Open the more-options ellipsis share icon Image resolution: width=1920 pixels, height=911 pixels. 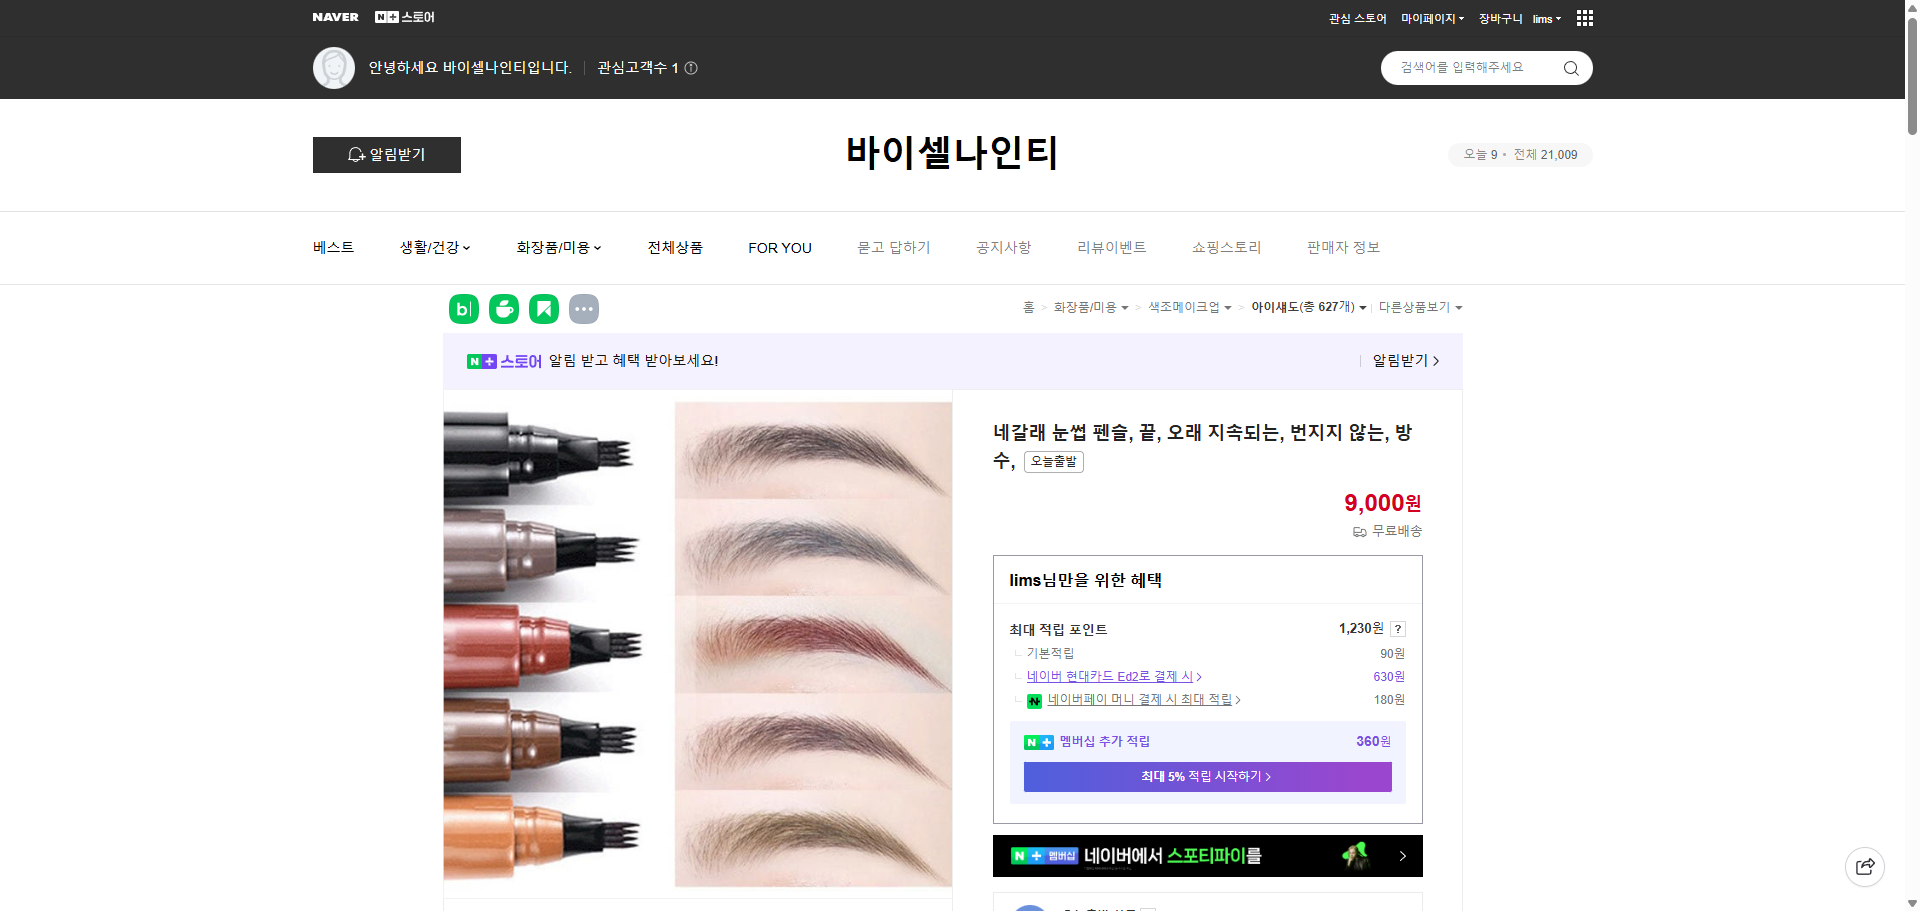coord(584,308)
